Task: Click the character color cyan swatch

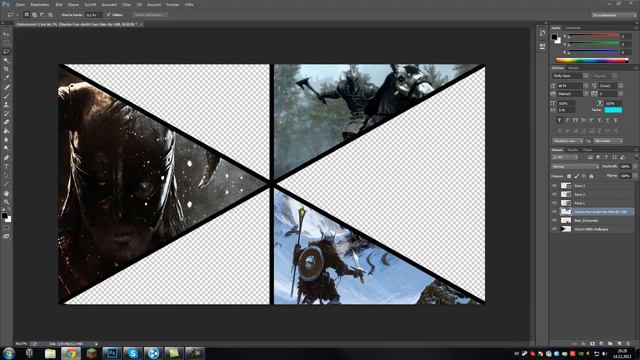Action: 613,110
